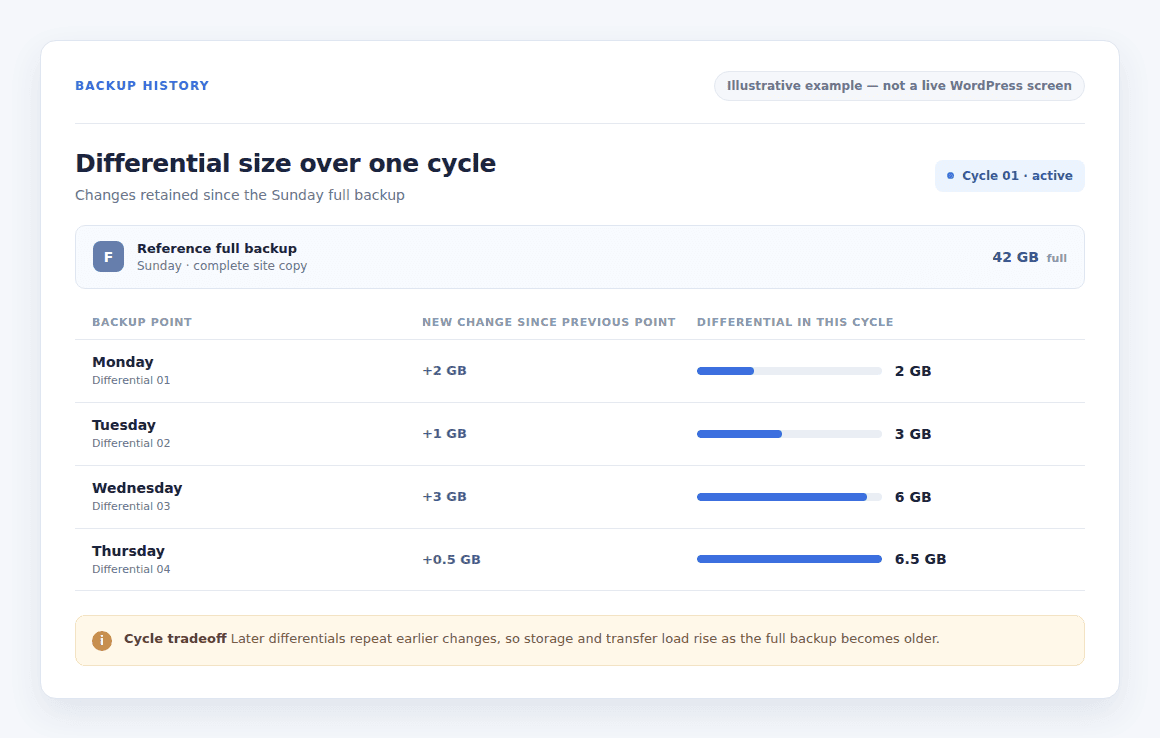This screenshot has width=1160, height=738.
Task: Click the Differential 03 label
Action: click(x=131, y=506)
